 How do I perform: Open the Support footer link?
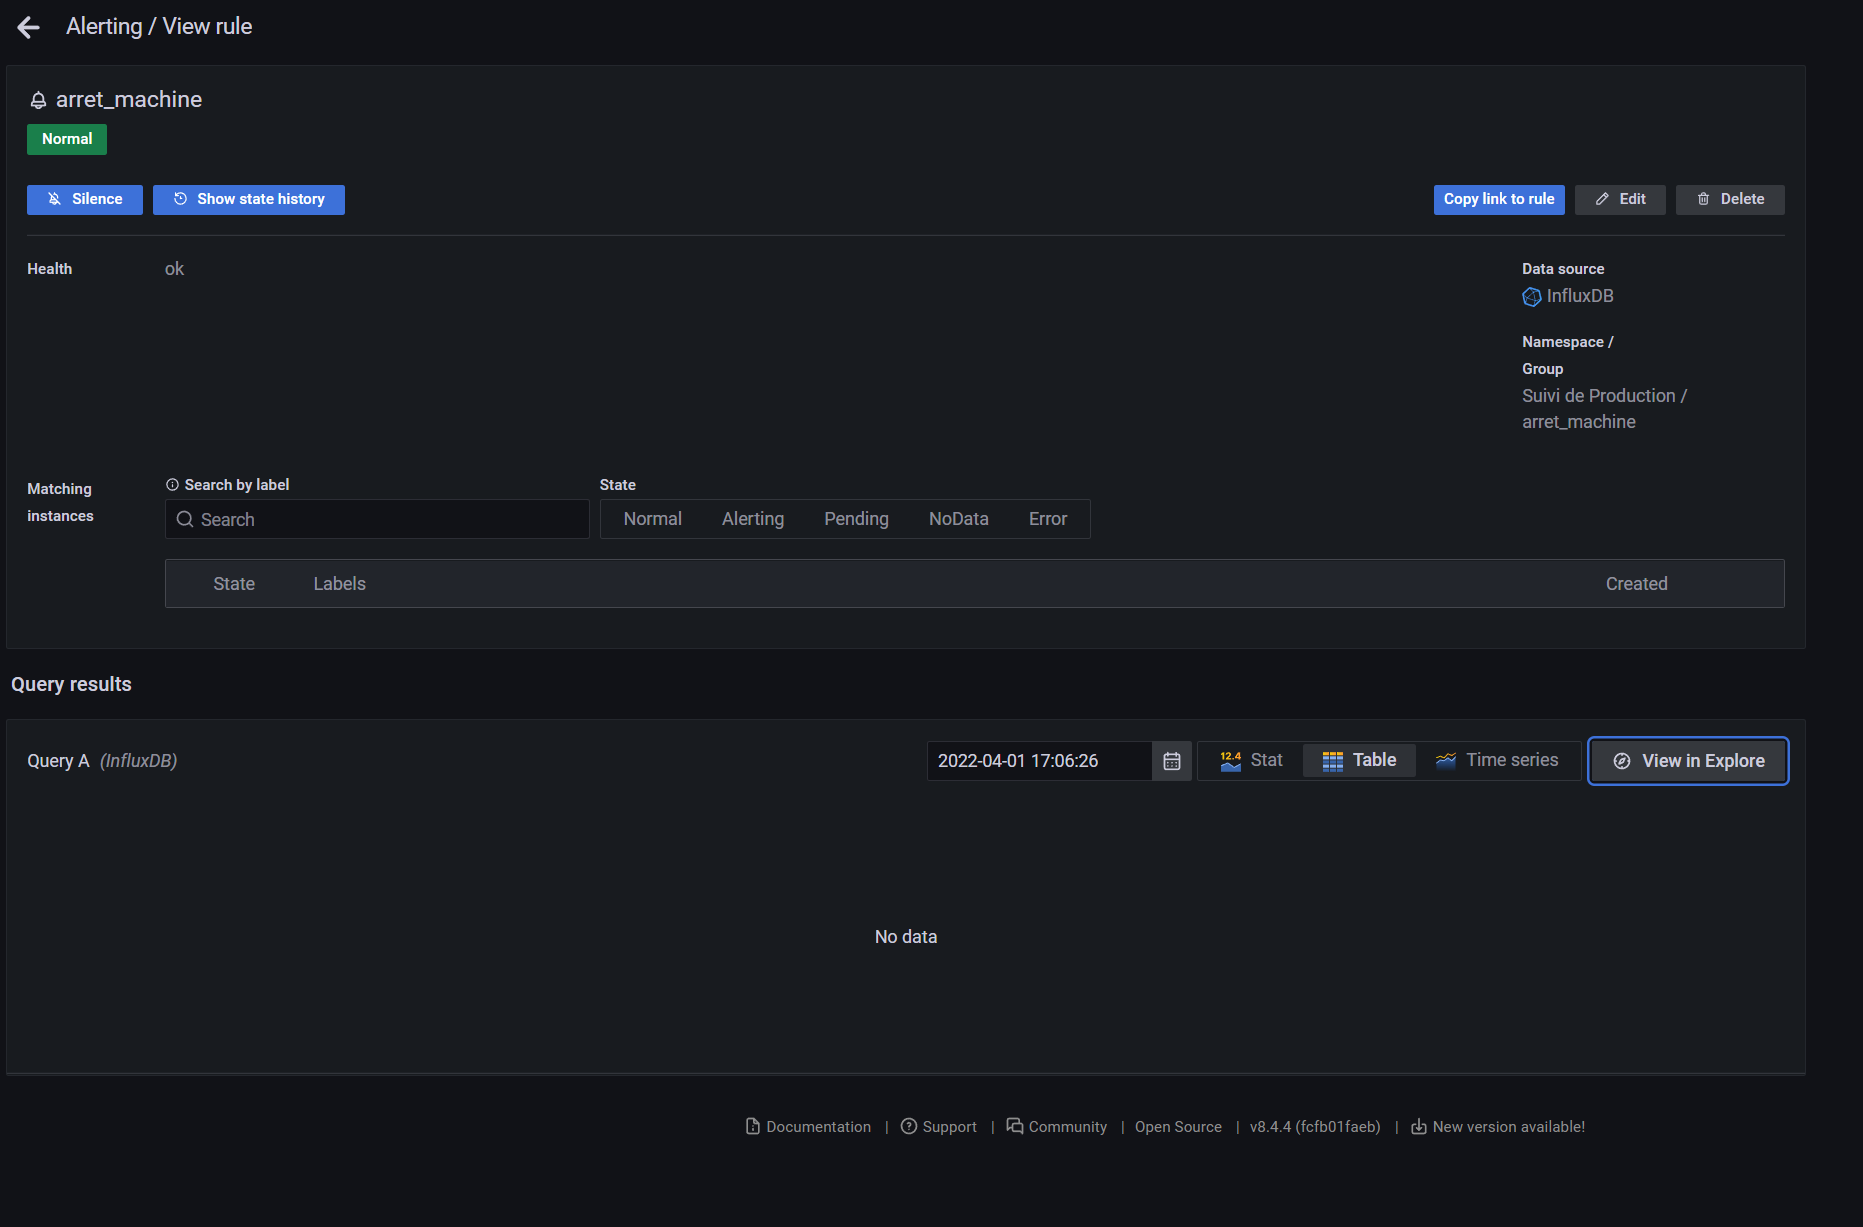tap(938, 1127)
